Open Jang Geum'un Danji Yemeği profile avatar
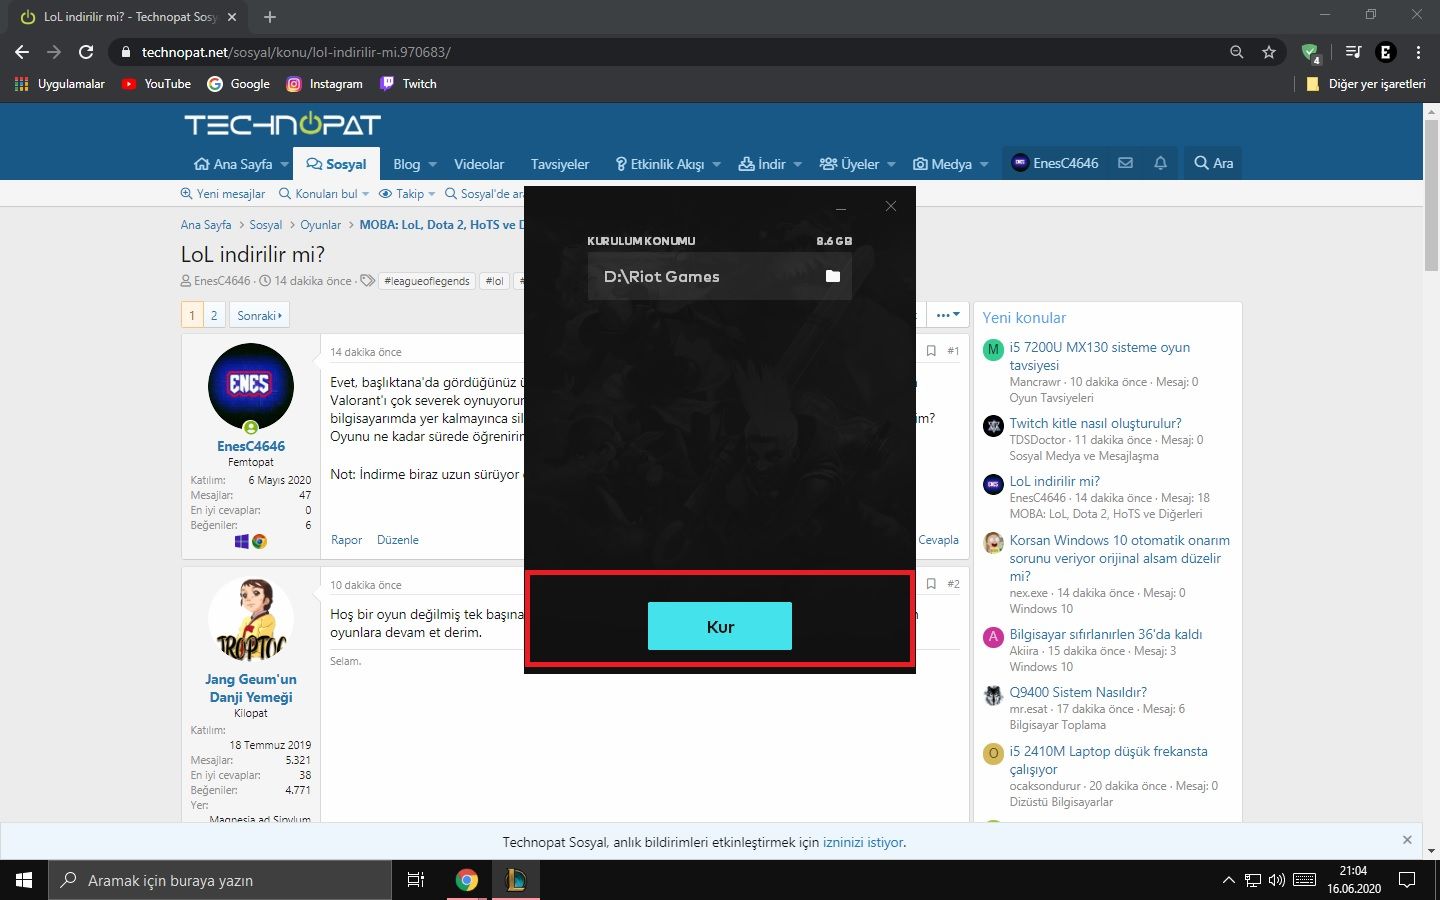This screenshot has width=1440, height=900. coord(251,620)
